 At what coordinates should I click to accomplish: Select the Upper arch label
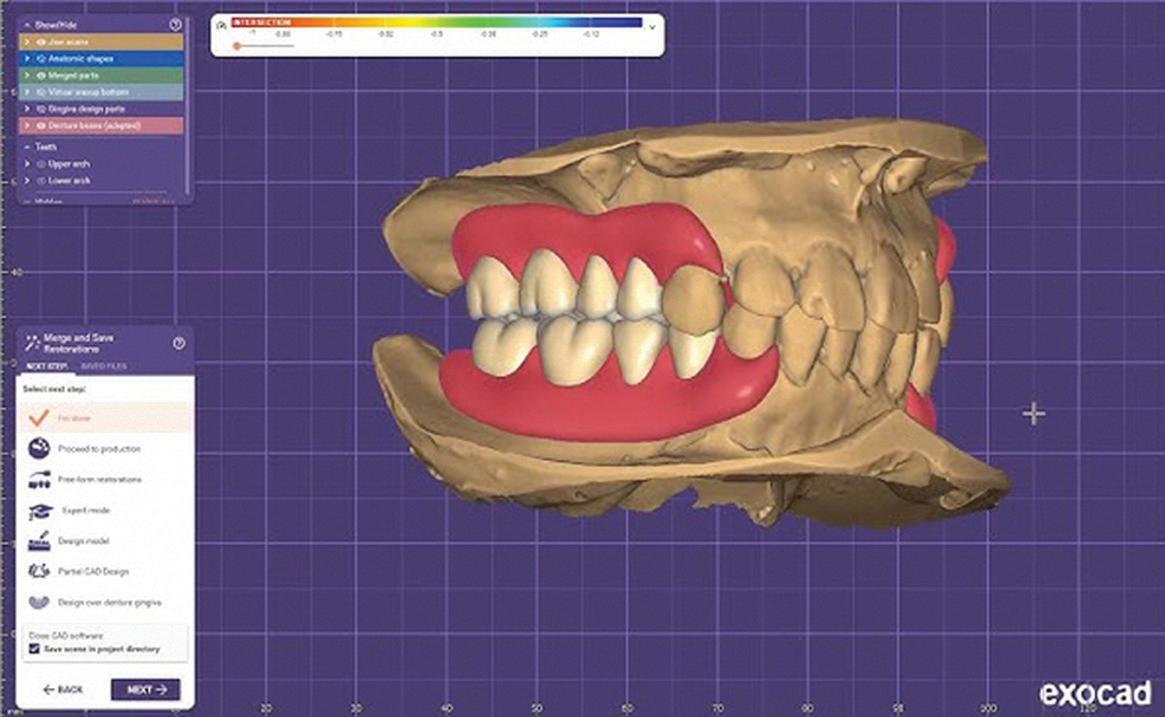(x=69, y=163)
